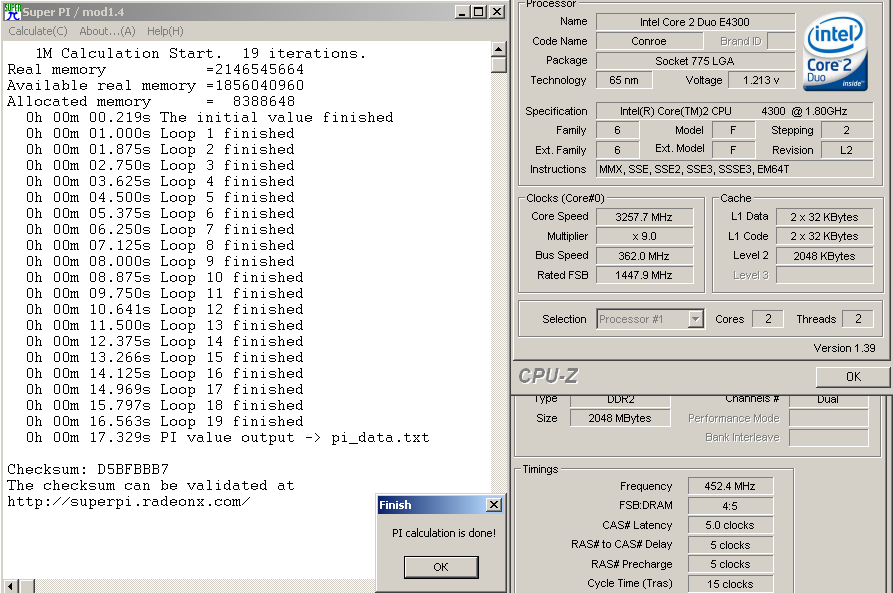
Task: Click the PI value output pi_data.txt line
Action: pos(227,437)
